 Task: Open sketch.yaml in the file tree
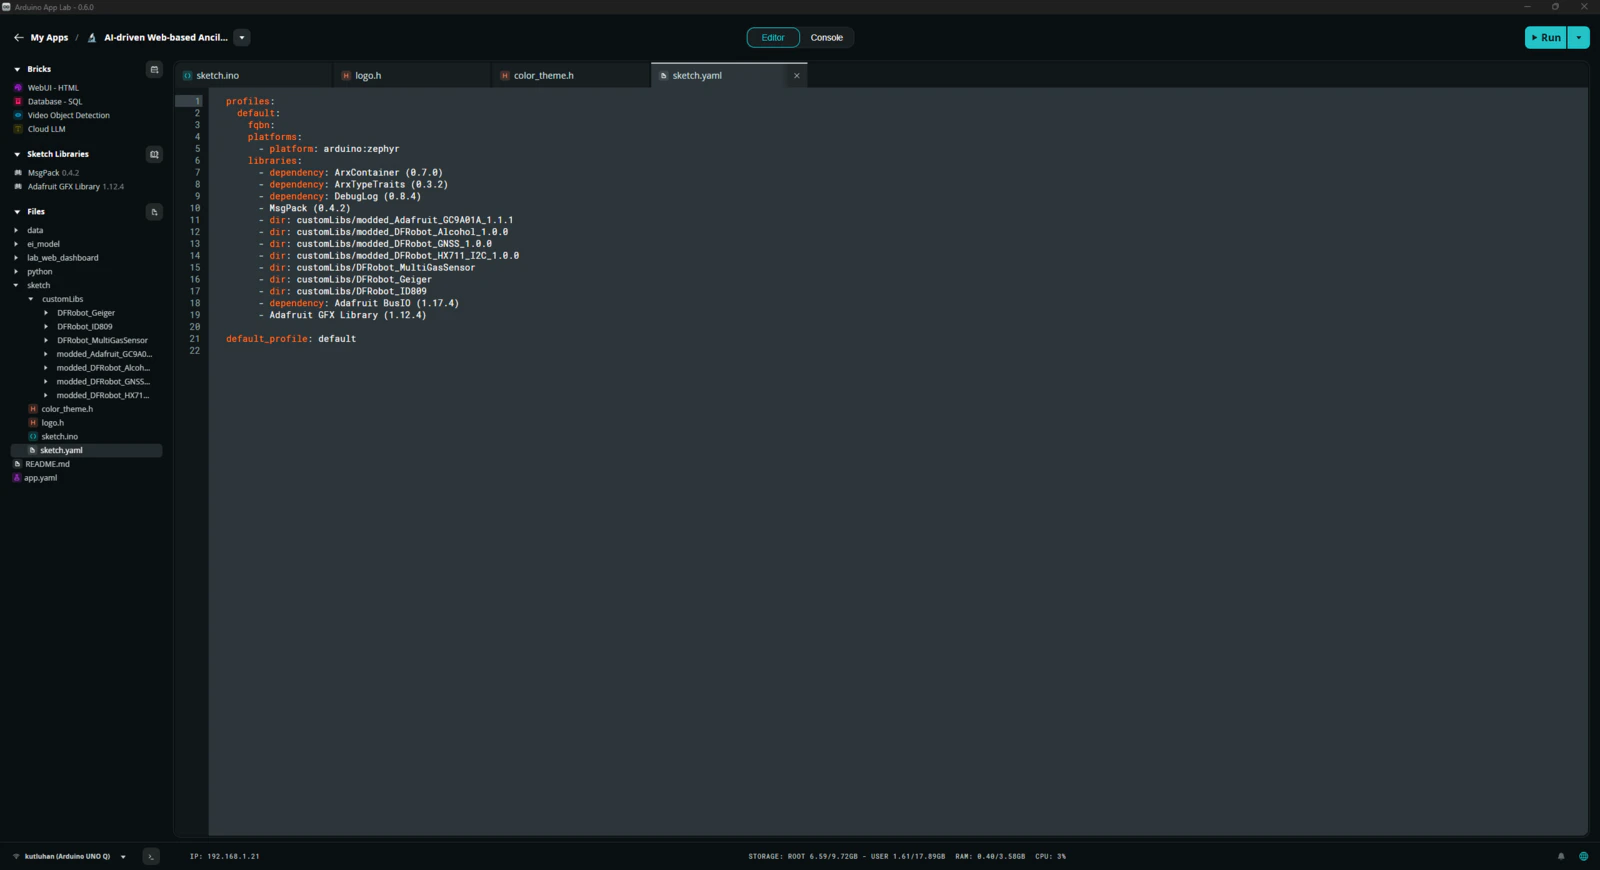click(x=84, y=451)
